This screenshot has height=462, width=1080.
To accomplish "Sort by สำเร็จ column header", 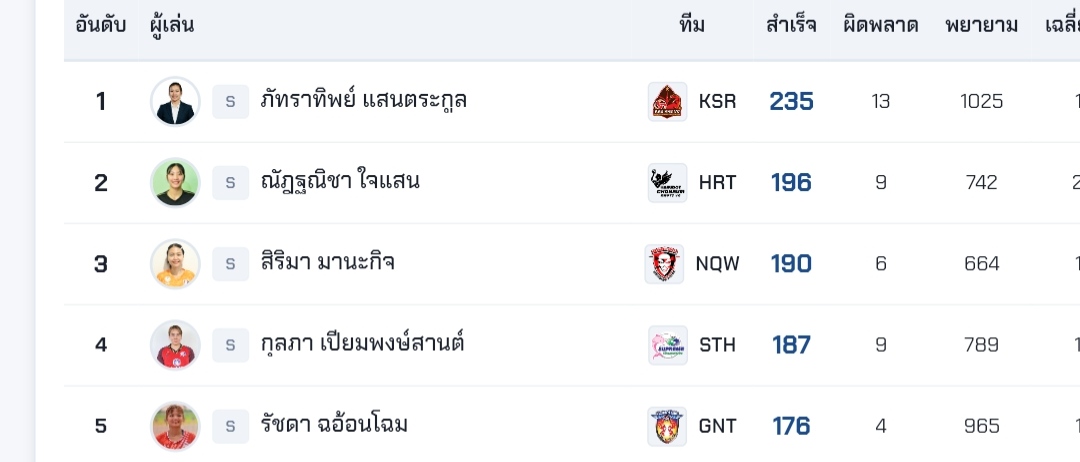I will [791, 25].
